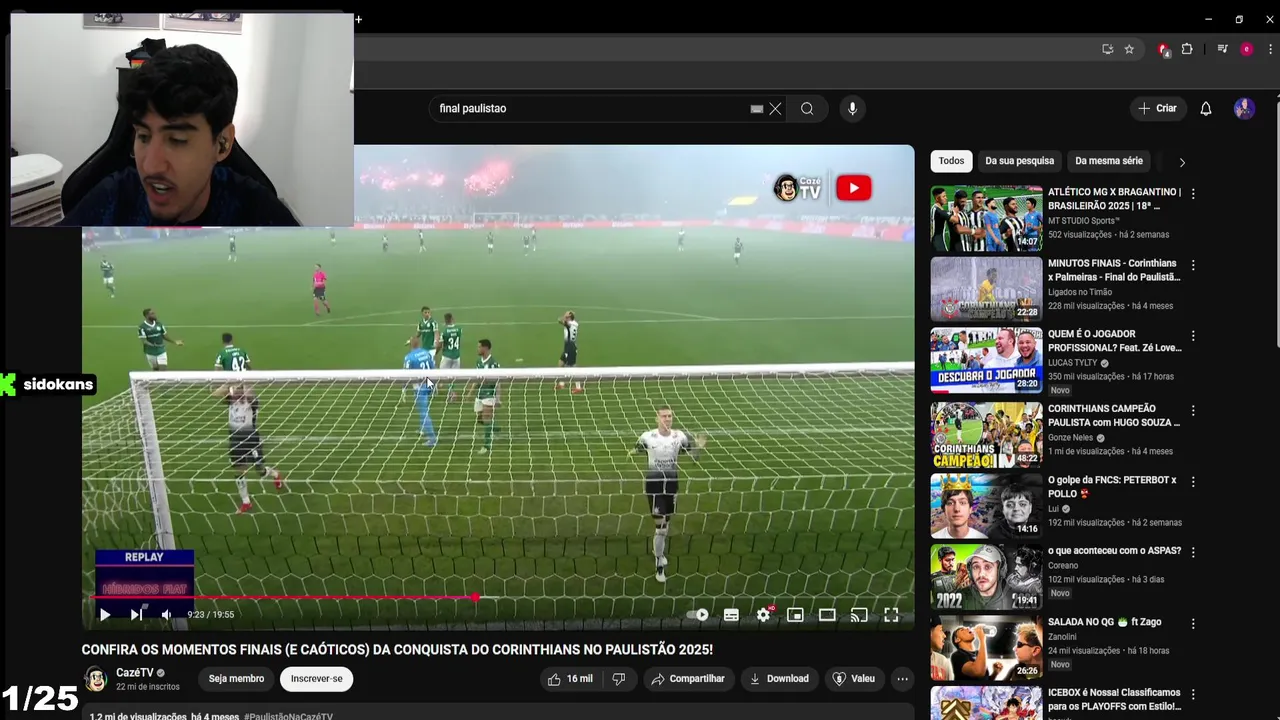Open the Criar create menu
The width and height of the screenshot is (1280, 720).
pyautogui.click(x=1158, y=108)
